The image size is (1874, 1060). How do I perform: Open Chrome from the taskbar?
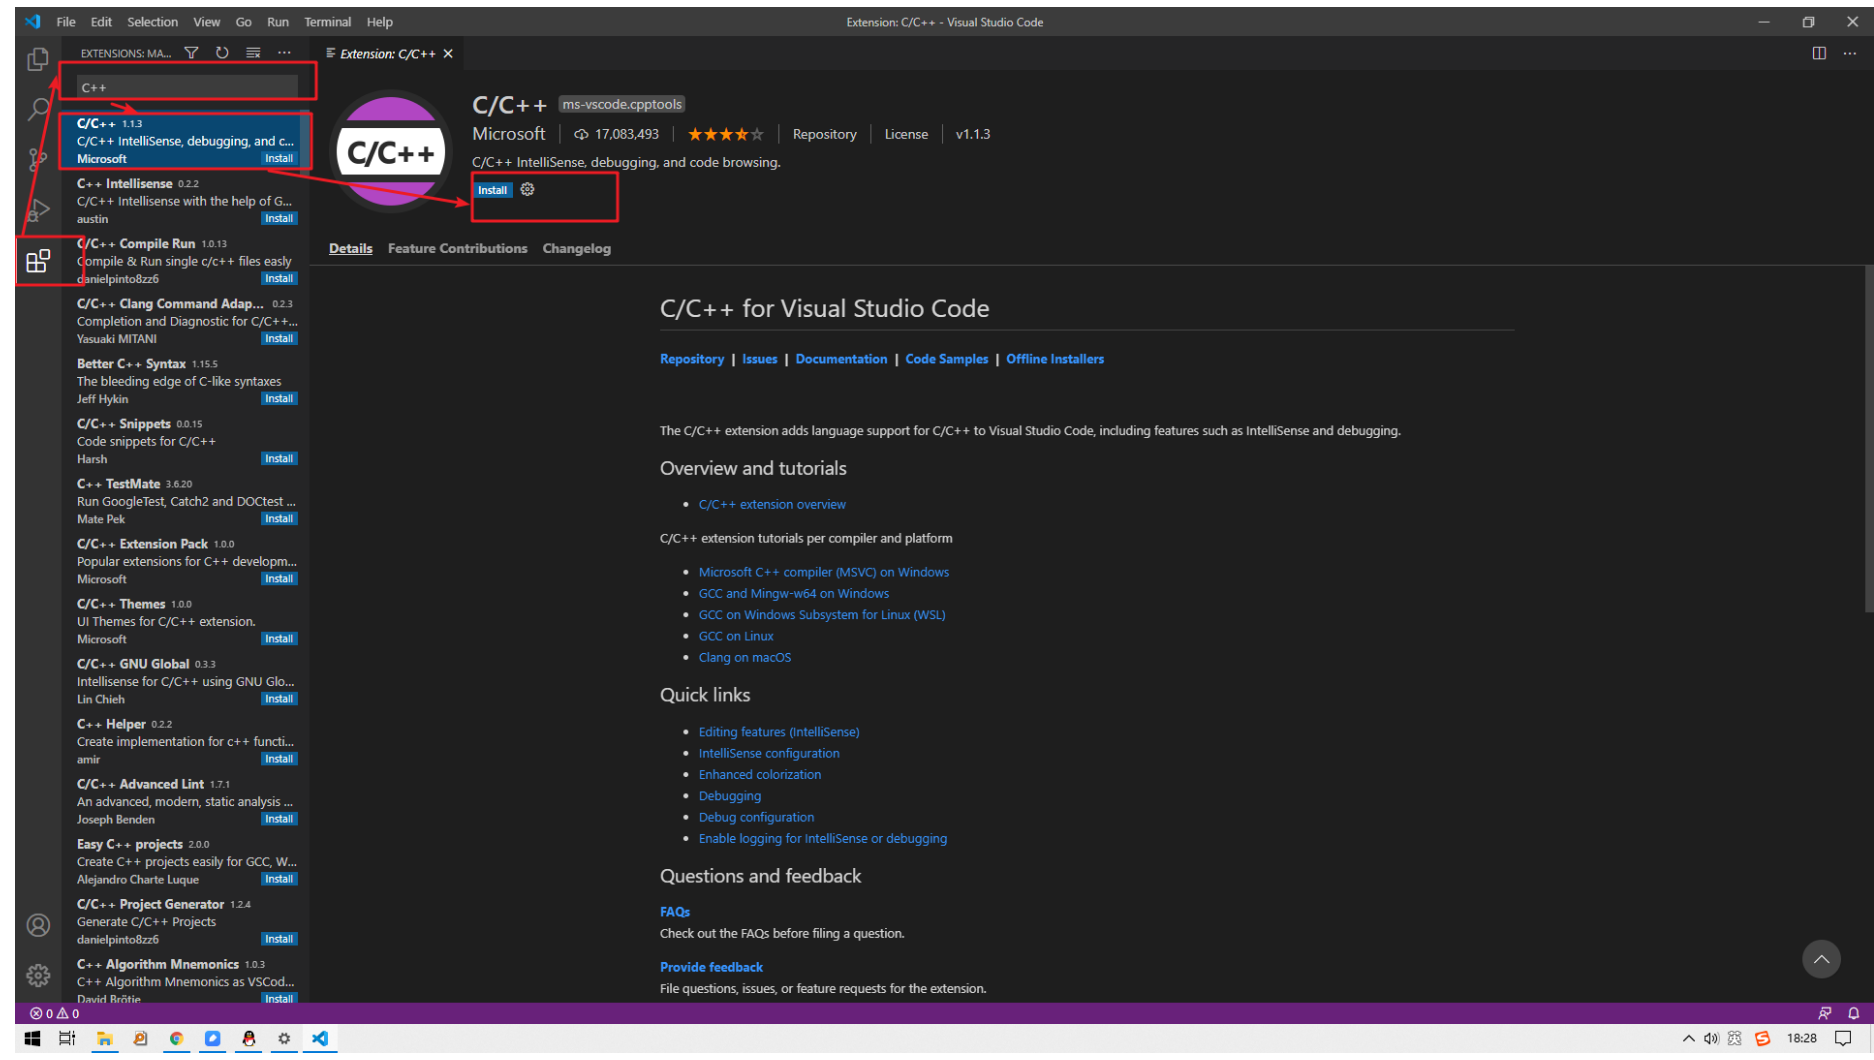coord(176,1039)
